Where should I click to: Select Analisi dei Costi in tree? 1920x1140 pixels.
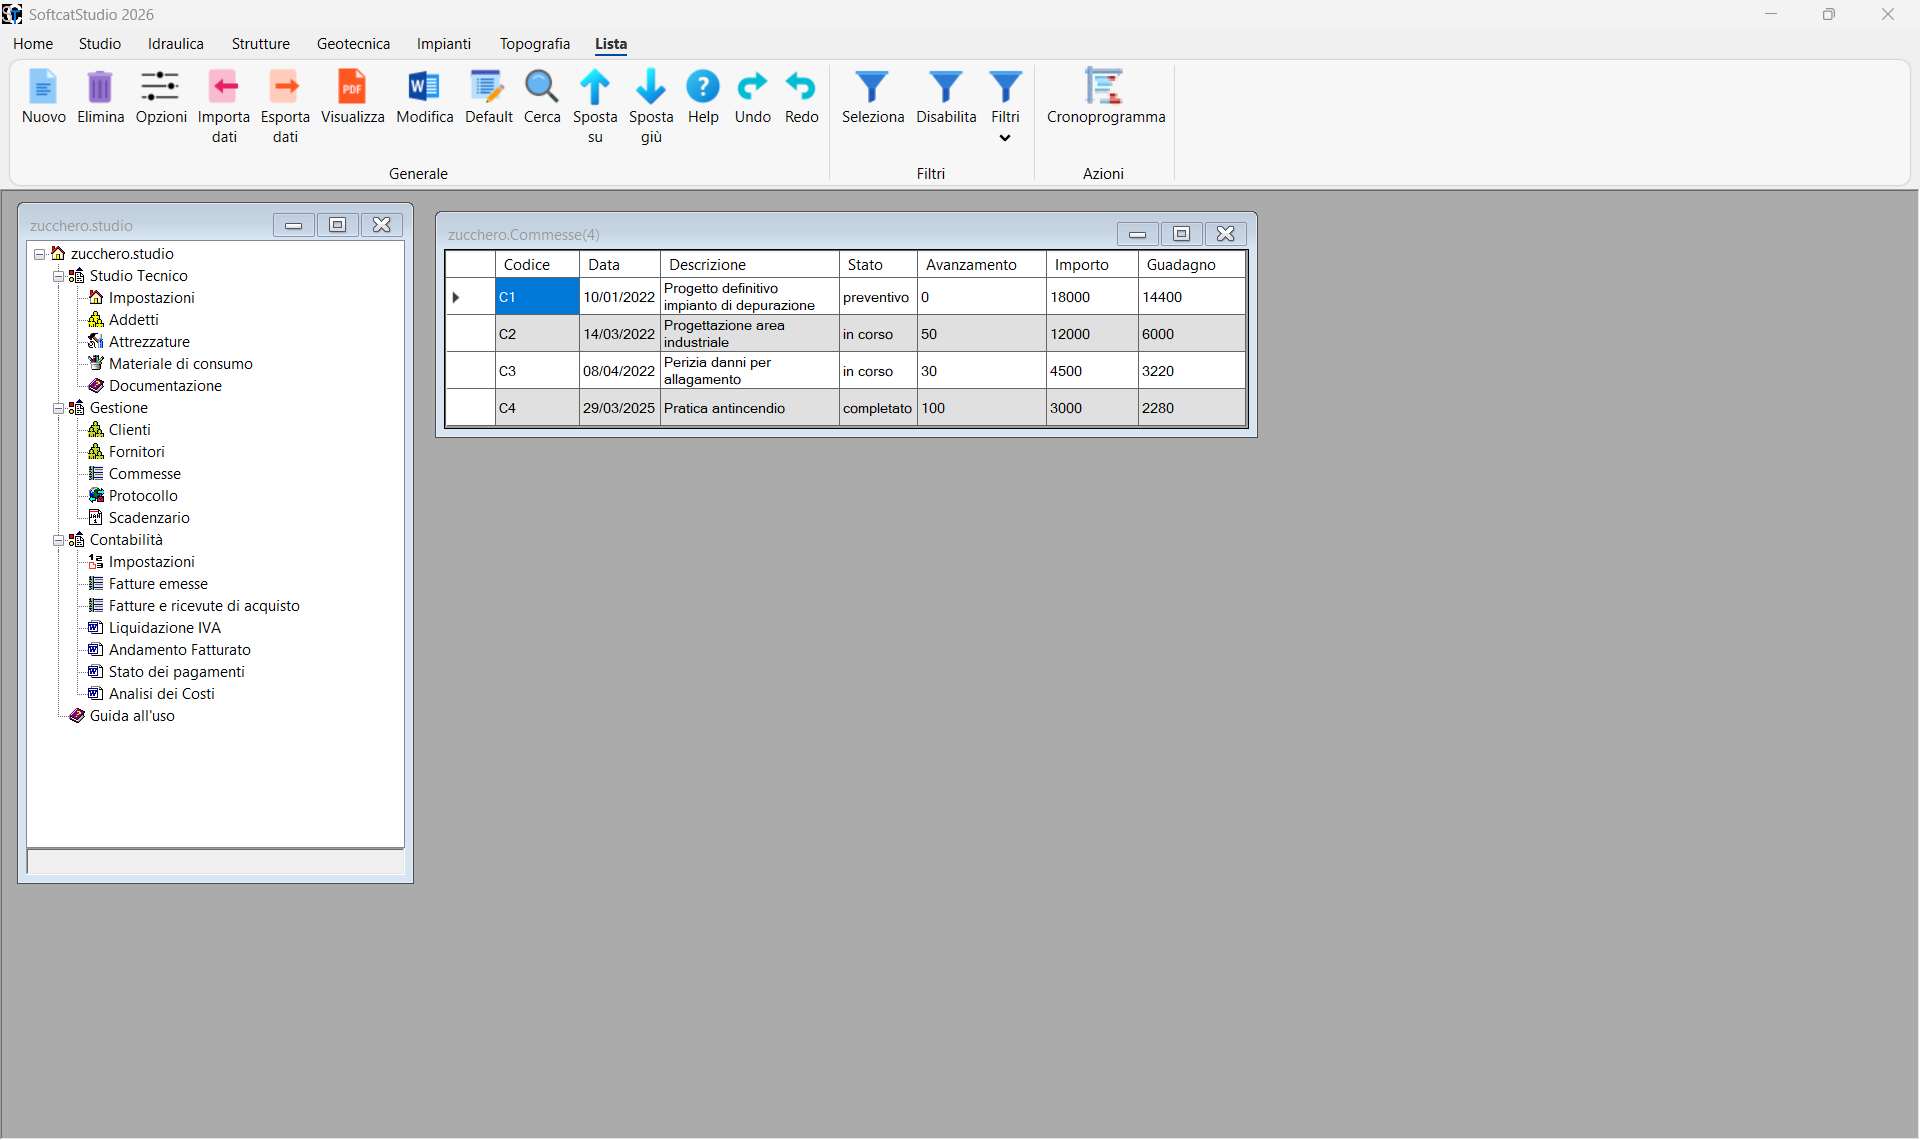[161, 694]
